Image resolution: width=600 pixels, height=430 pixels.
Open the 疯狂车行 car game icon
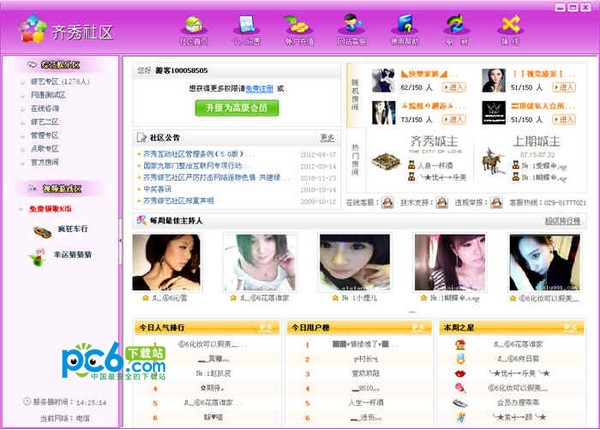coord(42,232)
